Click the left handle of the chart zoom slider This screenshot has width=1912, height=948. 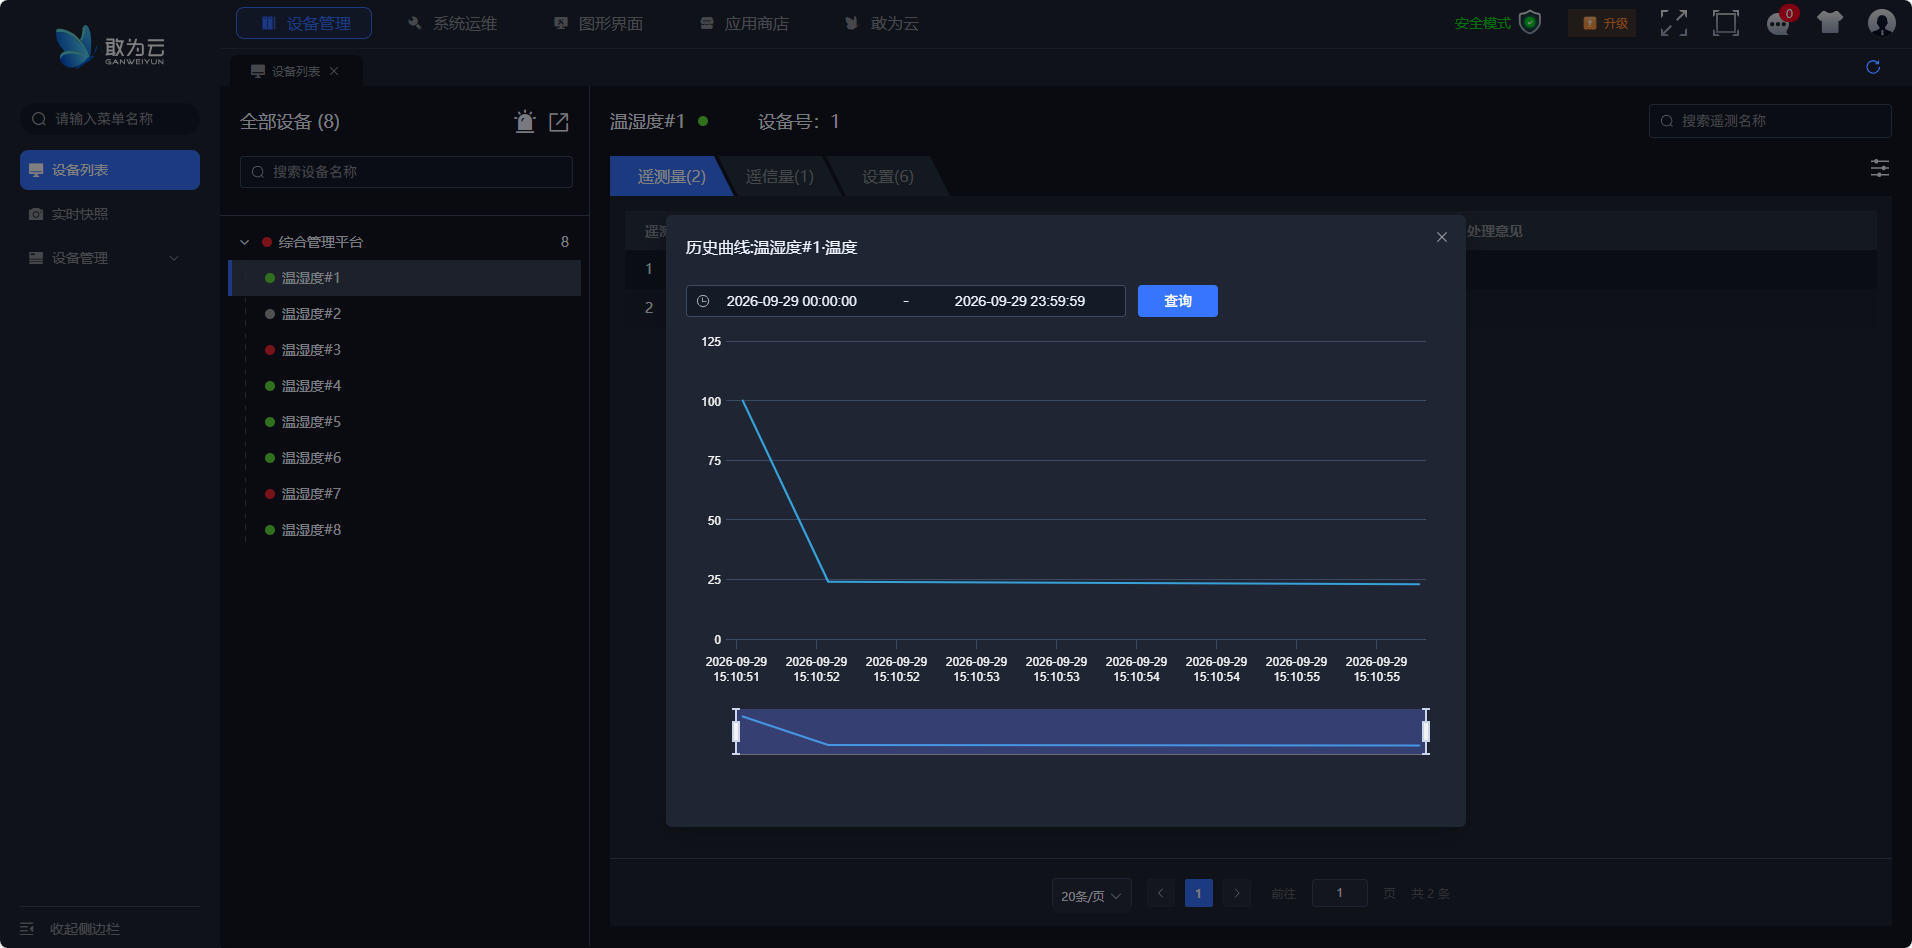pyautogui.click(x=736, y=731)
